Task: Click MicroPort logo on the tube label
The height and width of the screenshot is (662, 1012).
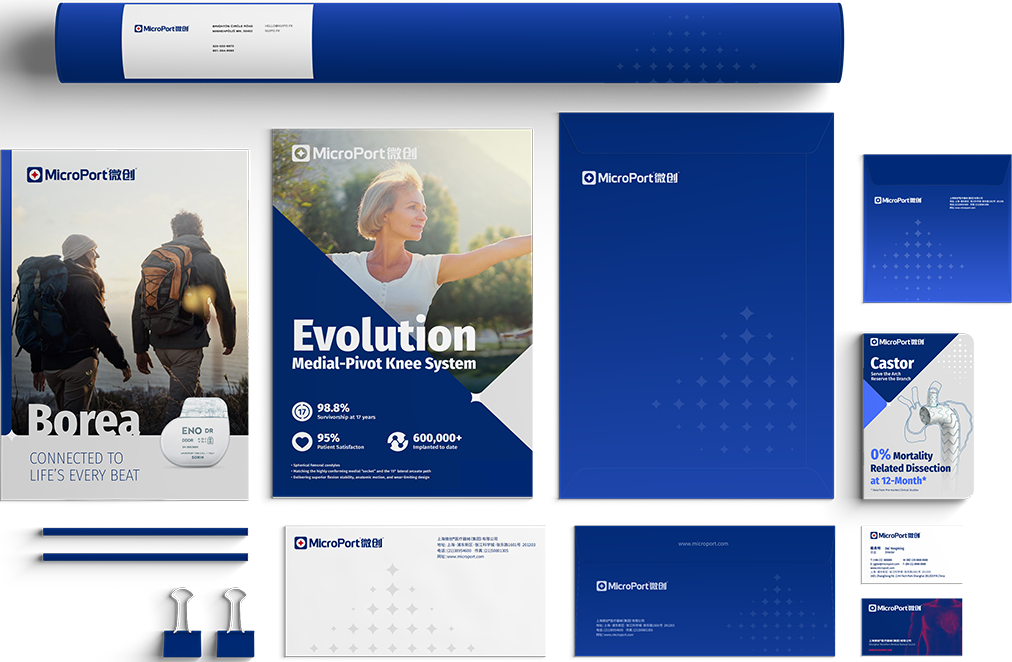Action: (x=161, y=29)
